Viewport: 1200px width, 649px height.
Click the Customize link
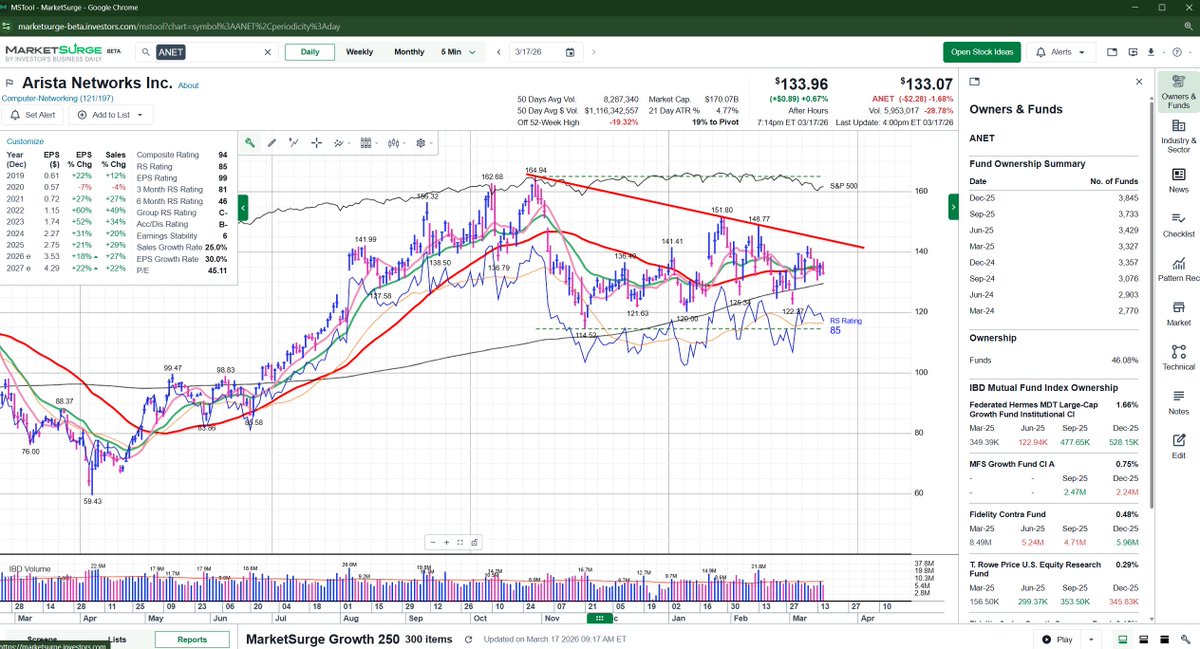(x=26, y=142)
